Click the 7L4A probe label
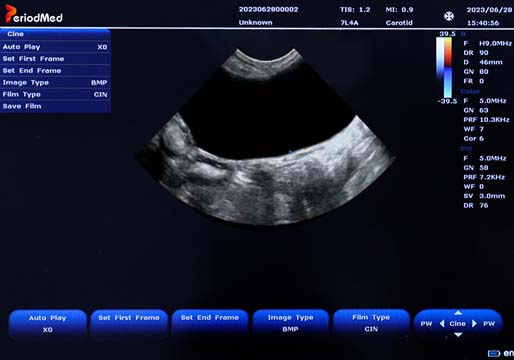The height and width of the screenshot is (360, 514). (x=349, y=23)
